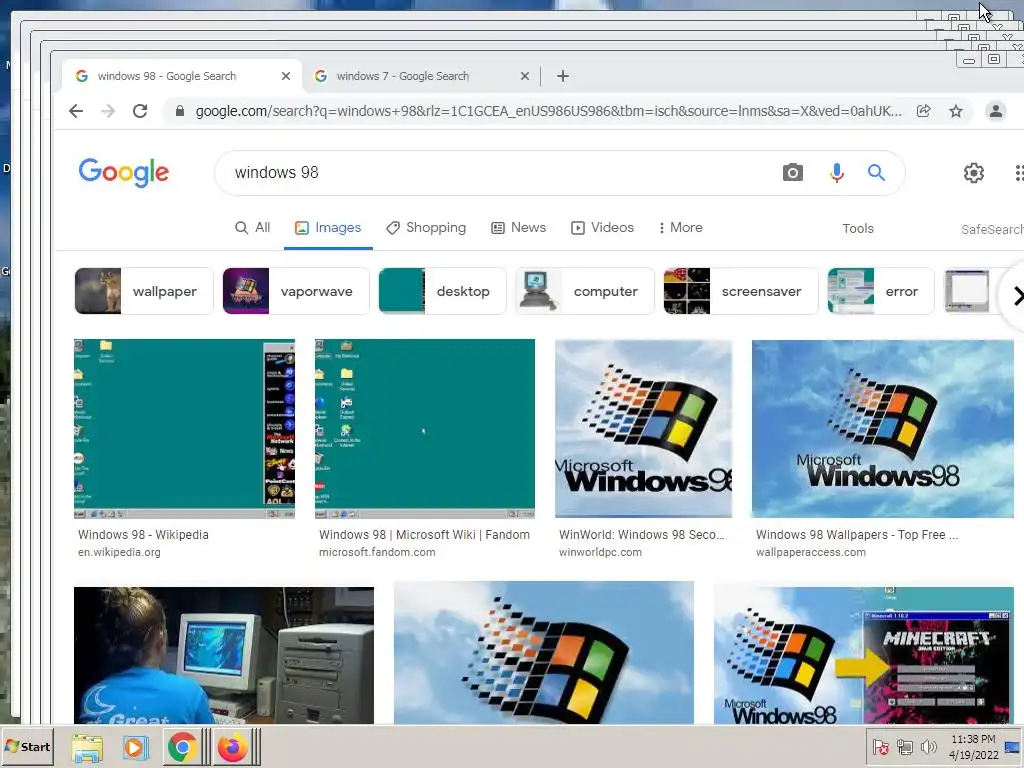The image size is (1024, 768).
Task: Open the share page icon in address bar
Action: point(923,111)
